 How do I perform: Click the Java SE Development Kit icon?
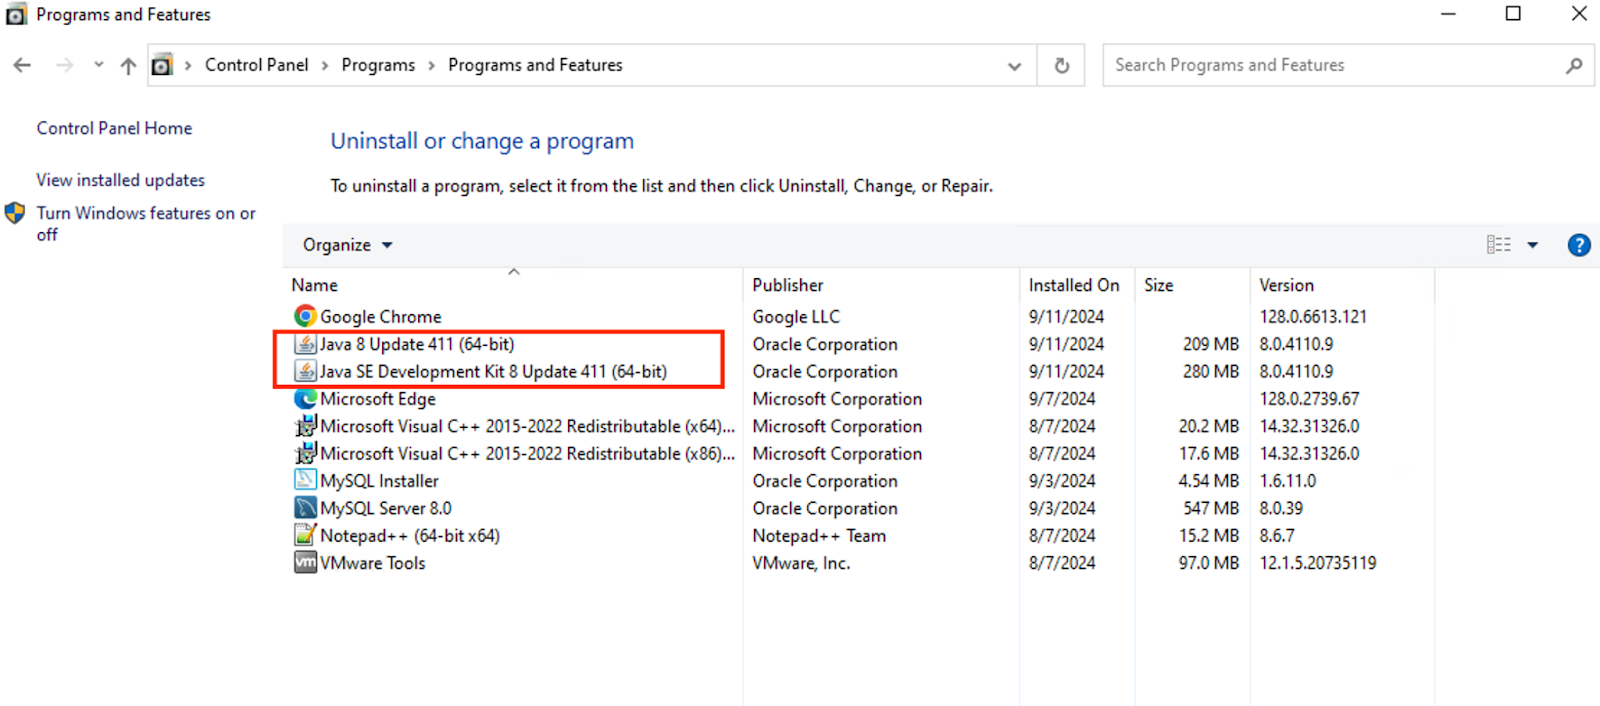[x=305, y=371]
